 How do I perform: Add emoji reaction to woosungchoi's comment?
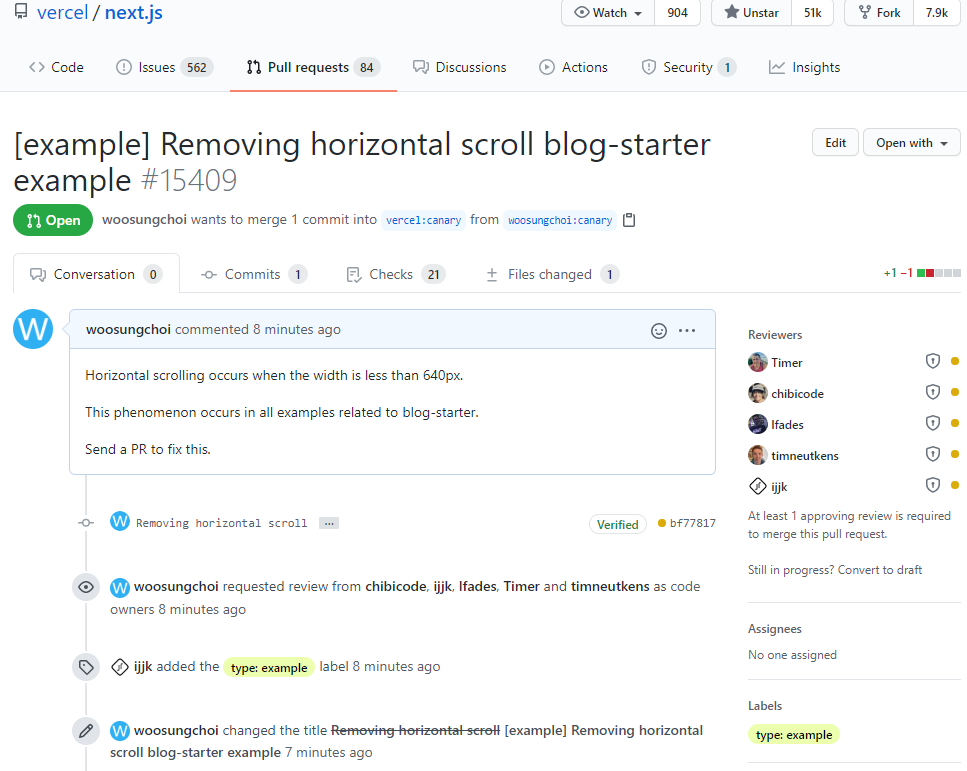point(659,330)
